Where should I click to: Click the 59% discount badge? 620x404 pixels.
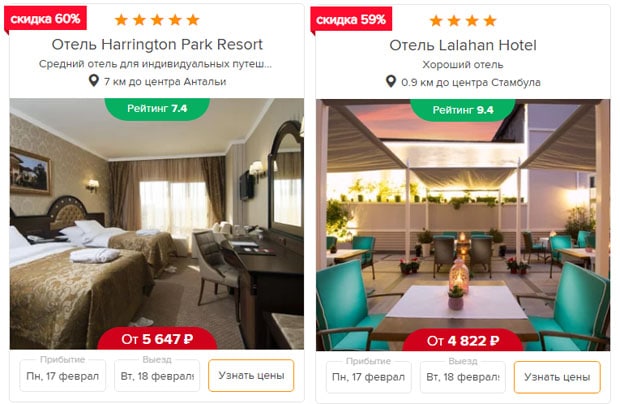(x=351, y=20)
